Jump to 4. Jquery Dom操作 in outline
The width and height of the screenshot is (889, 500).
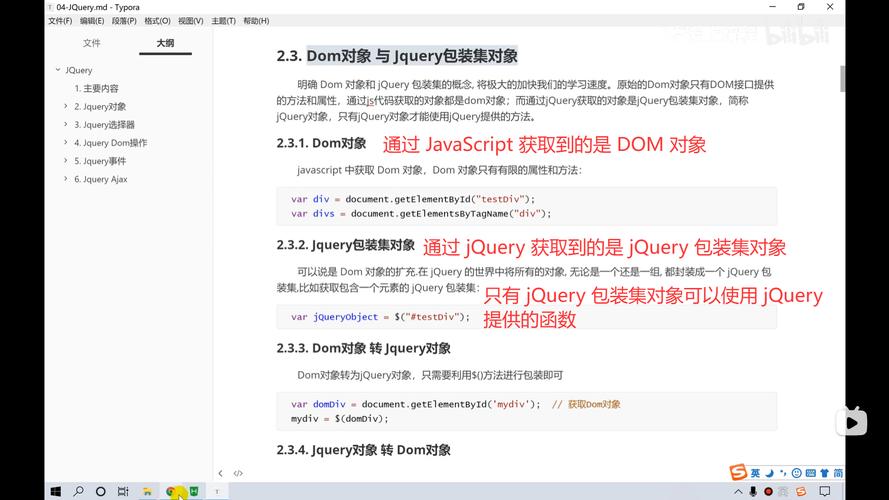point(111,143)
